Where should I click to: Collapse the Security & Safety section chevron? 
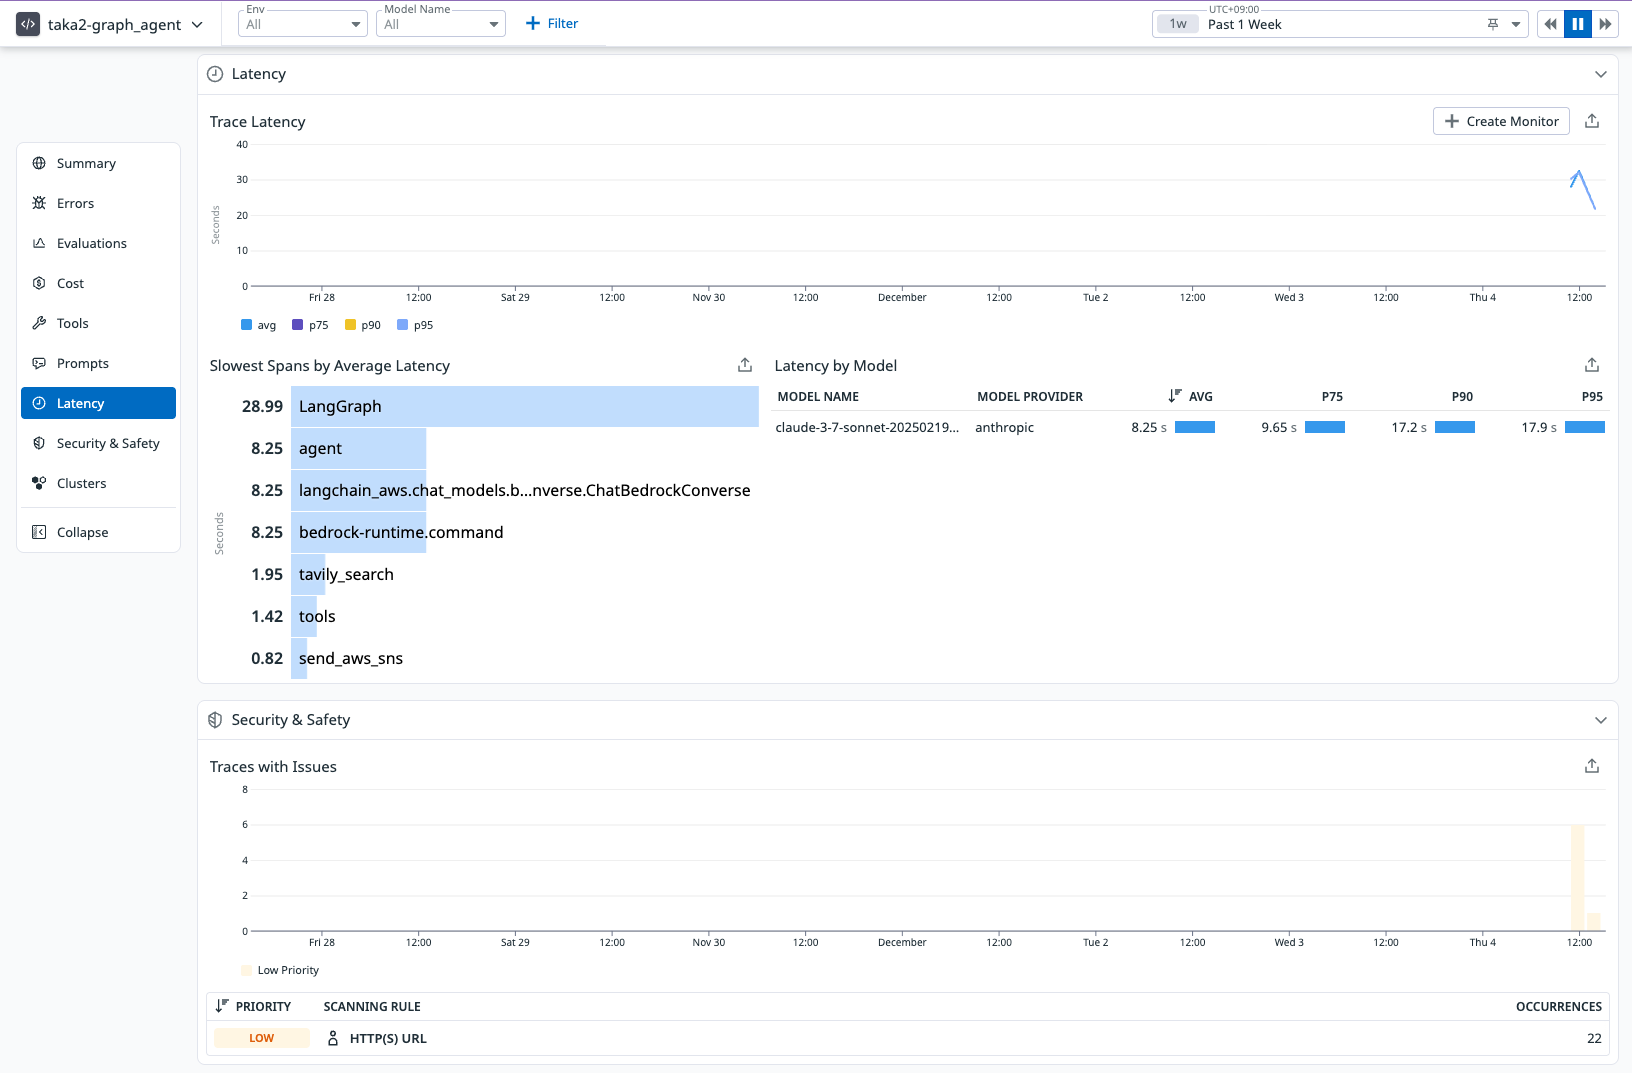coord(1601,720)
